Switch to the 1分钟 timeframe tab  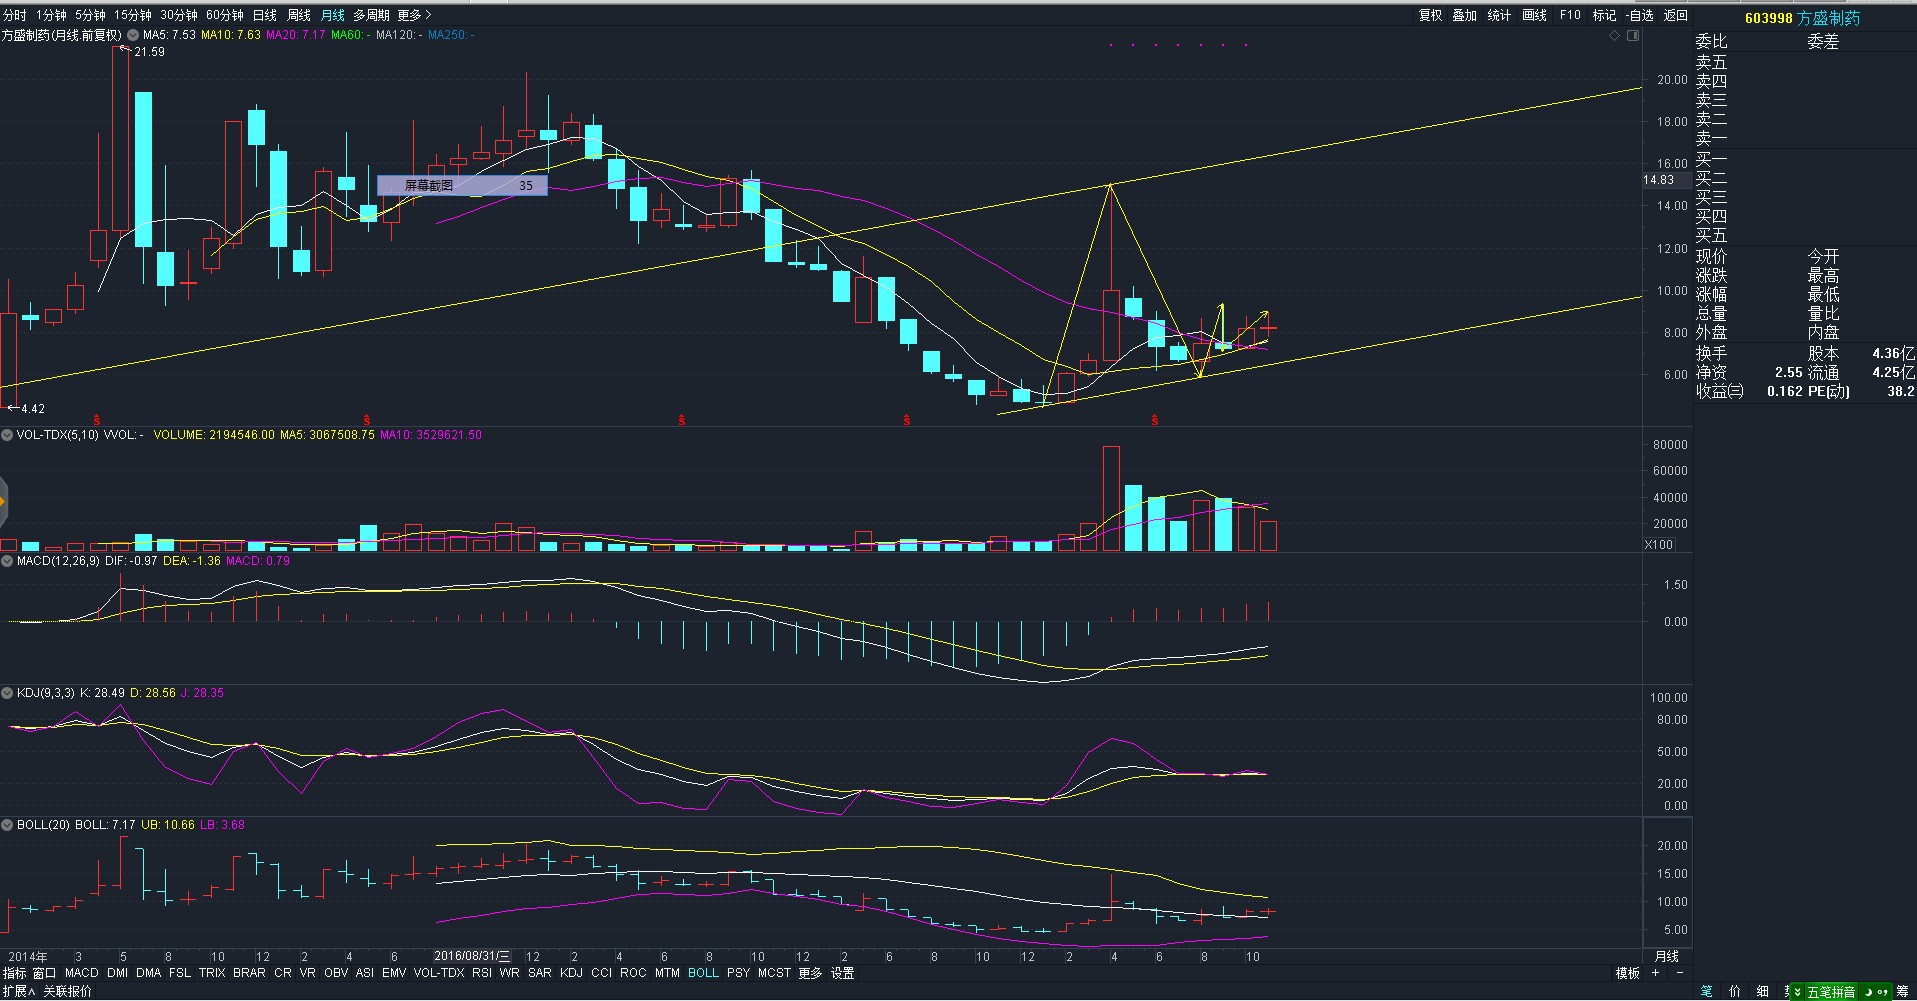point(51,15)
